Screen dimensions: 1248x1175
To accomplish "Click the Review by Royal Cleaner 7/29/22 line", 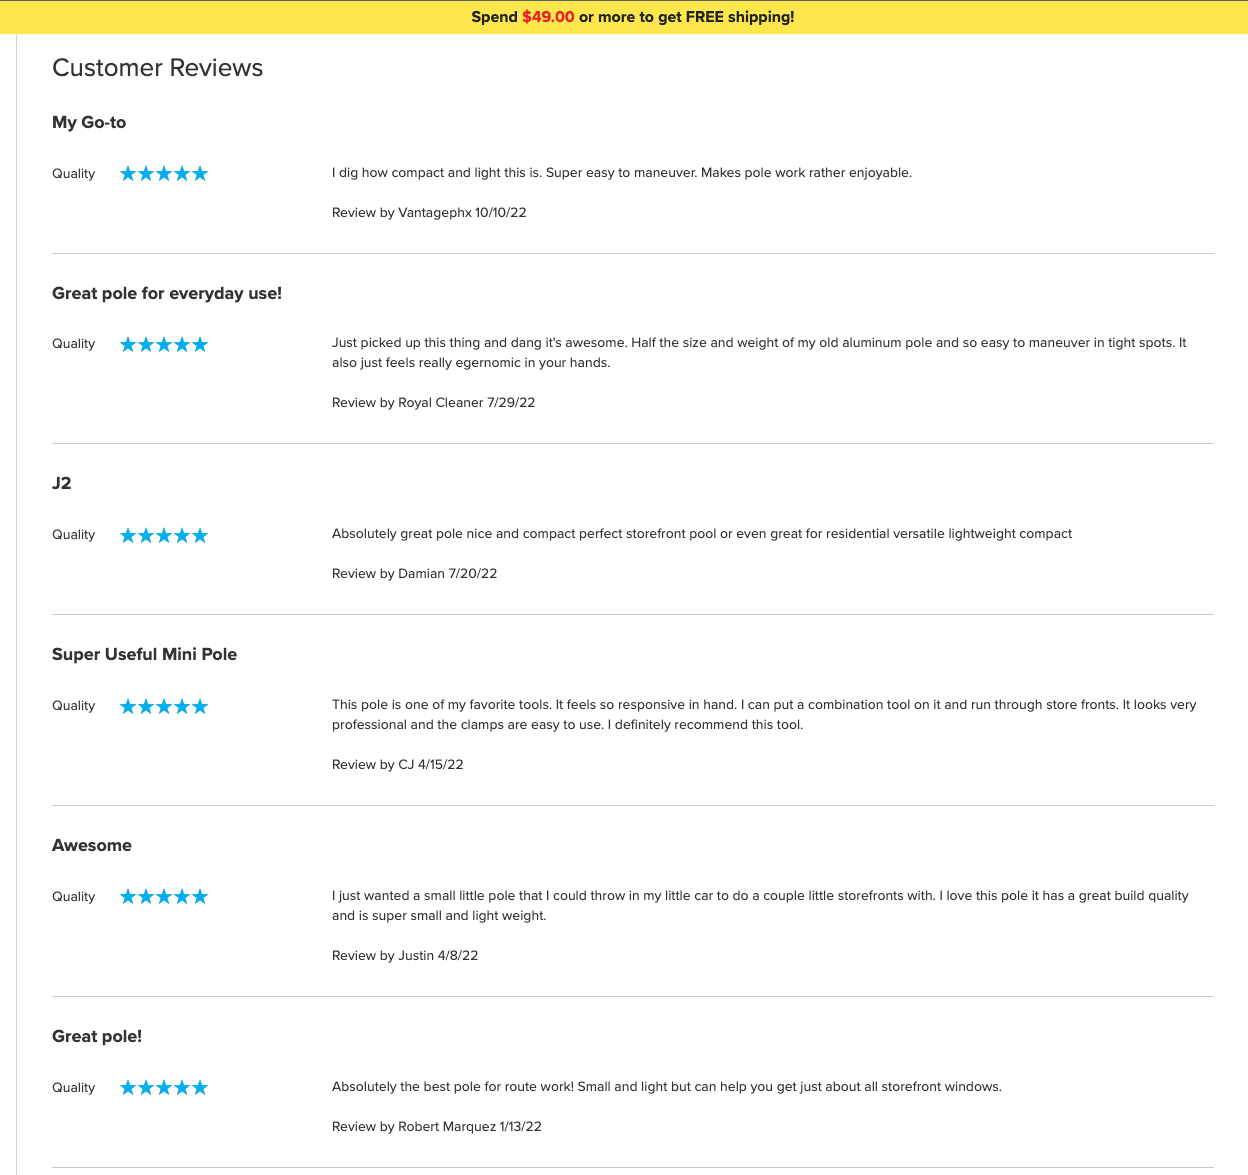I will (x=433, y=403).
